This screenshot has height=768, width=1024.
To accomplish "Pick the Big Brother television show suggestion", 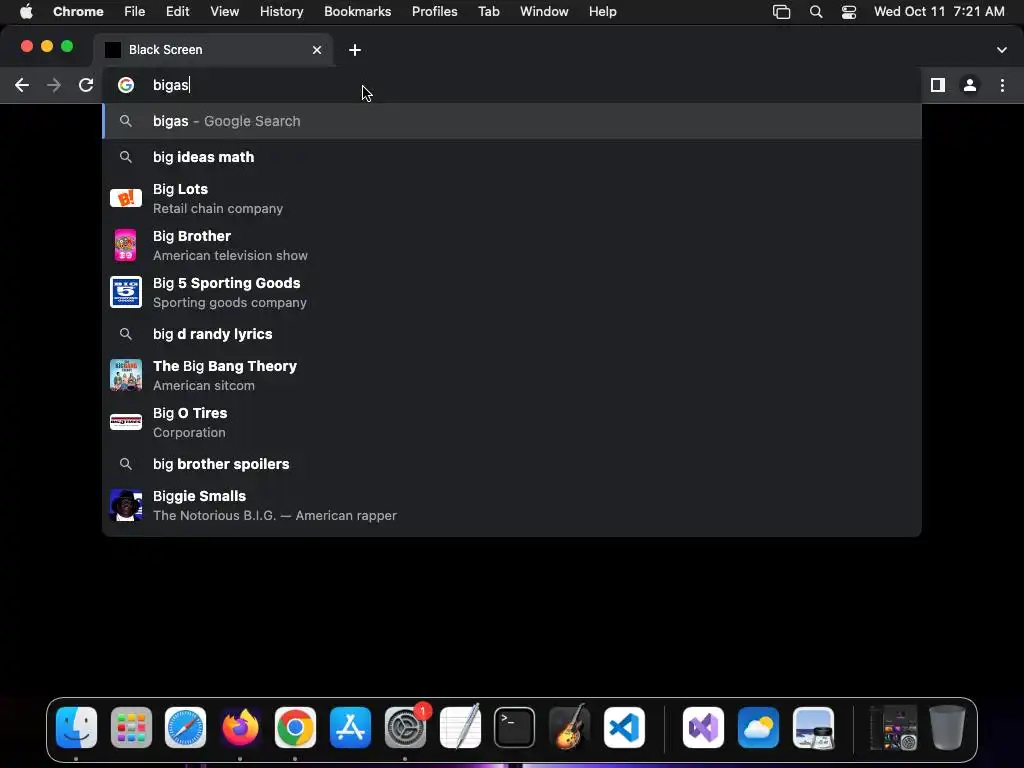I will pyautogui.click(x=512, y=246).
